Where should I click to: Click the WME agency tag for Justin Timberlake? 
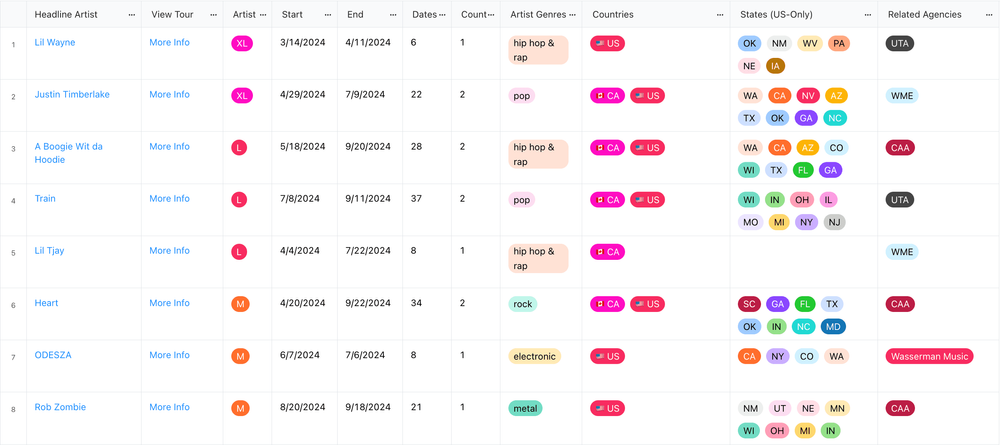pyautogui.click(x=902, y=96)
